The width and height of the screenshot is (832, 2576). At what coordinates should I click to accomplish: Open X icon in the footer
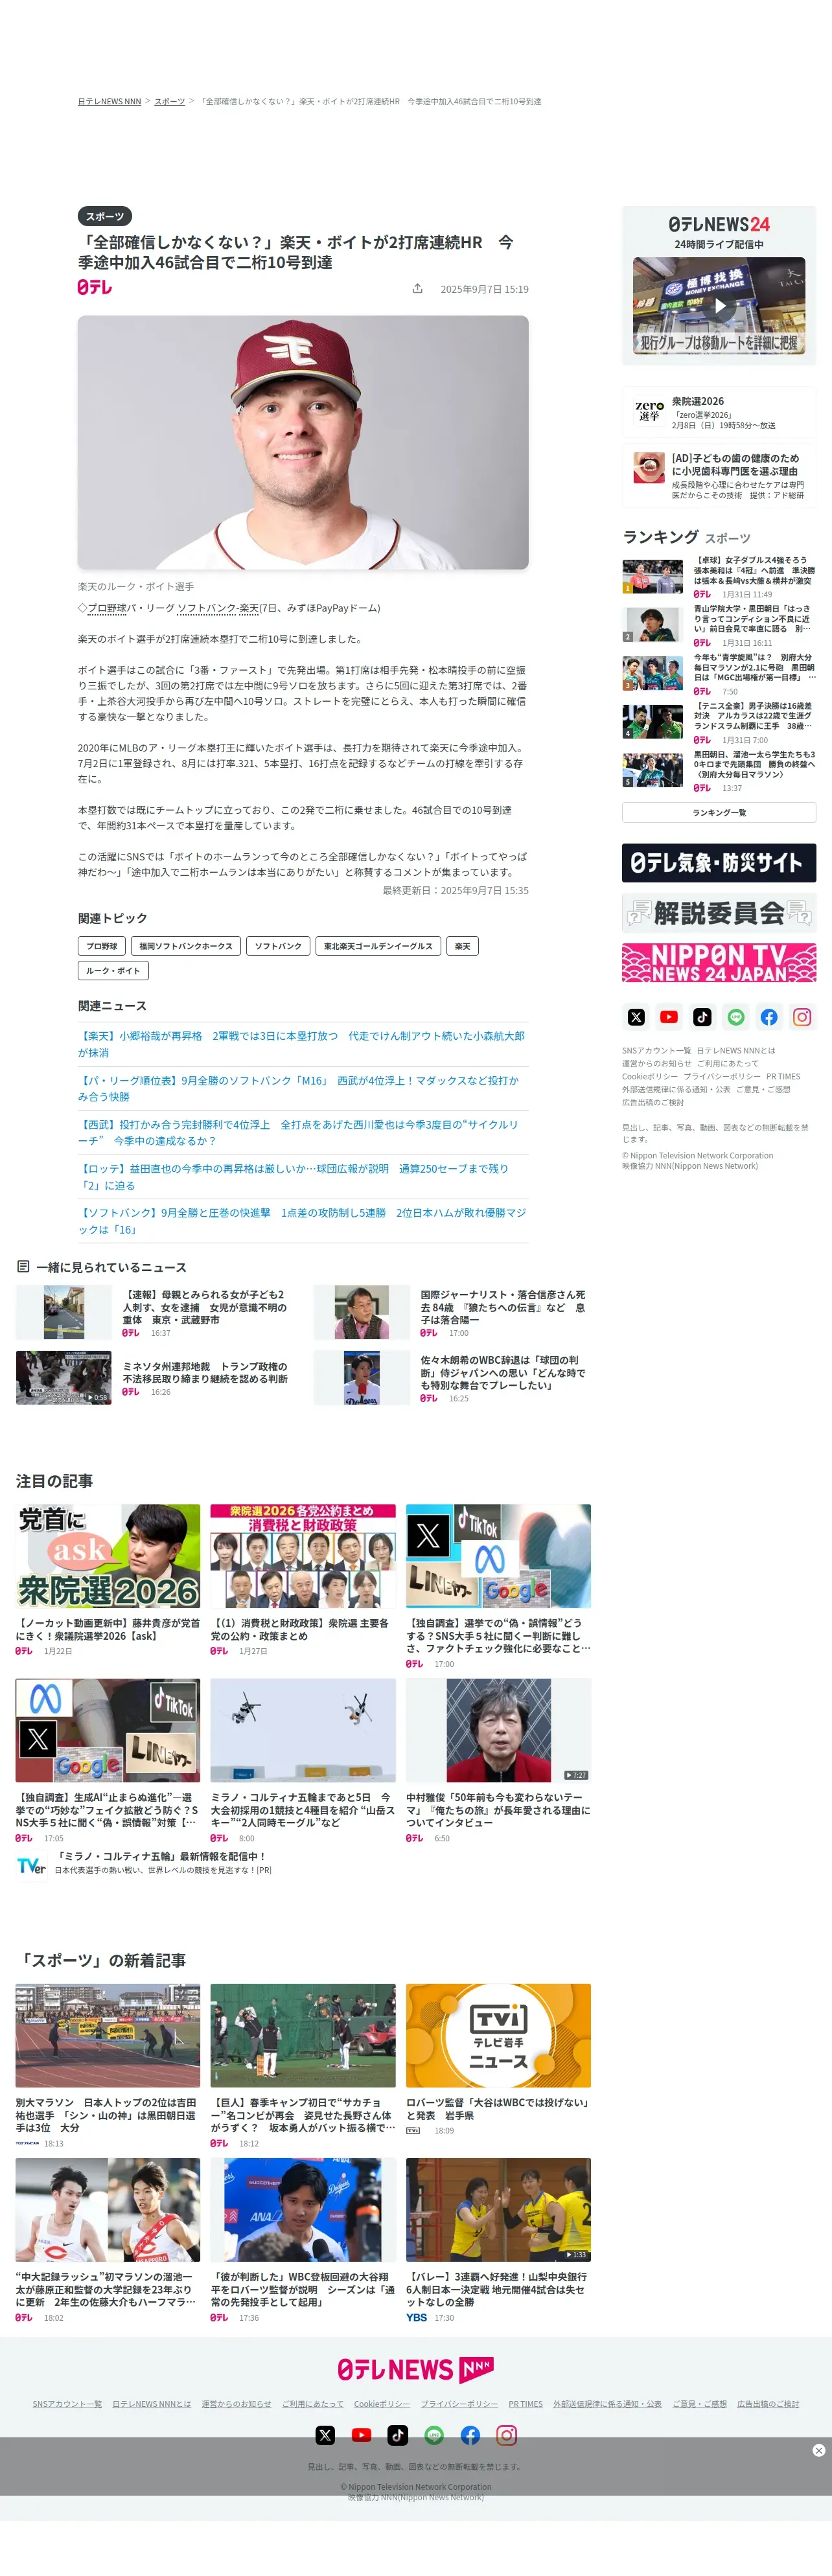point(325,2435)
